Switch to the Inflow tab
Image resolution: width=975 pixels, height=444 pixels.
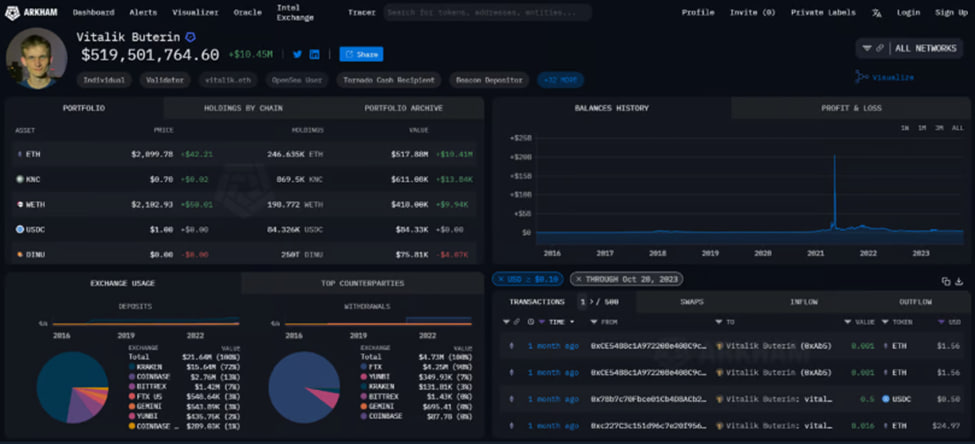(803, 302)
